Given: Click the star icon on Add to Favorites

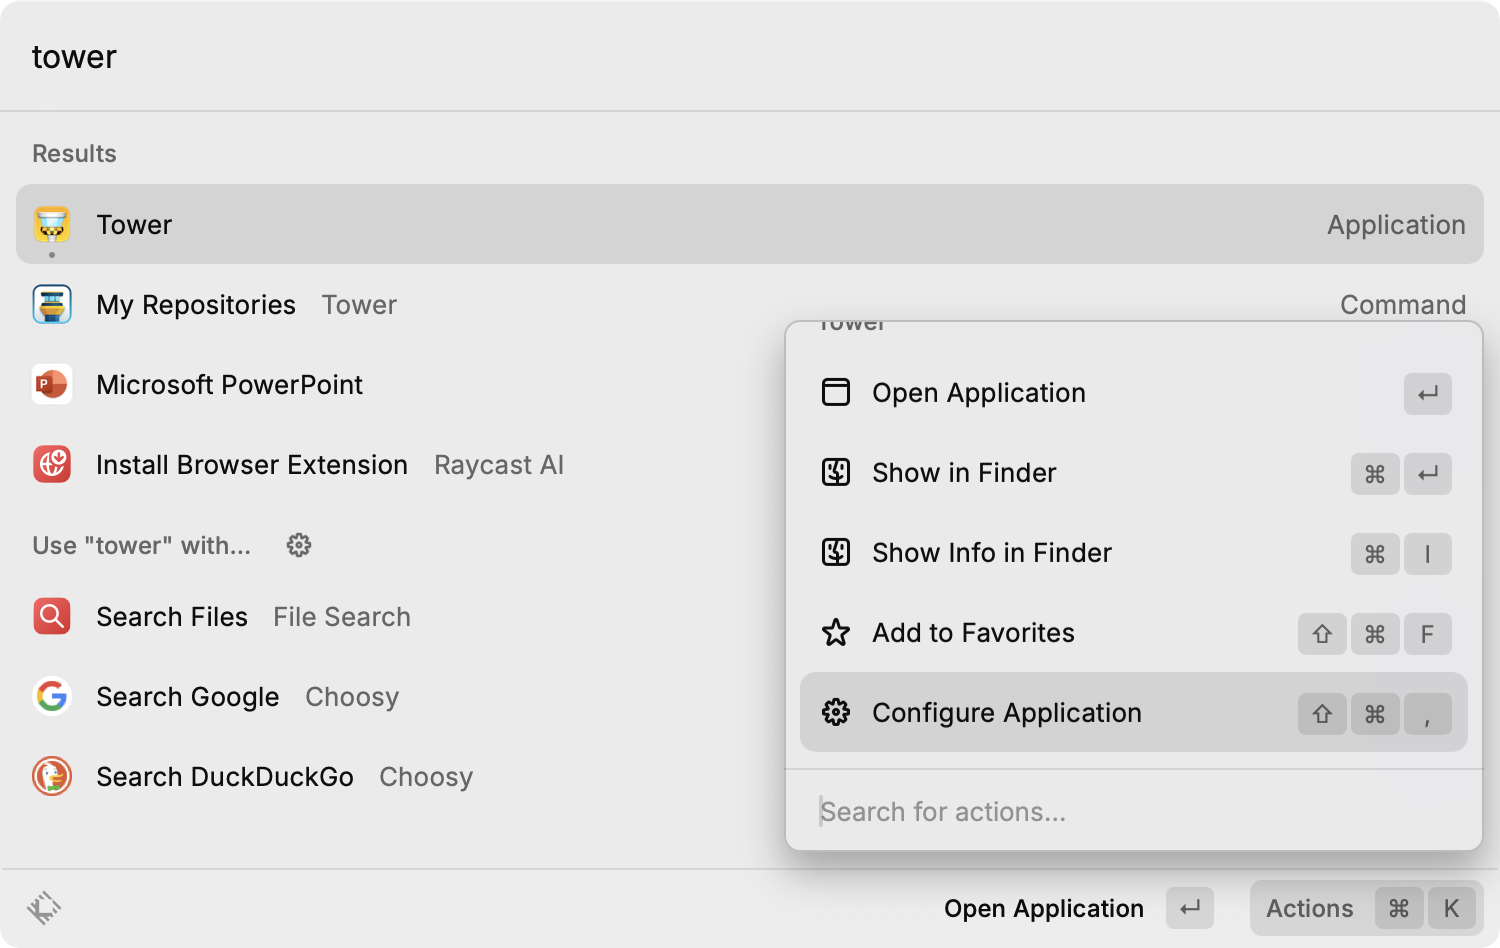Looking at the screenshot, I should click(x=835, y=632).
